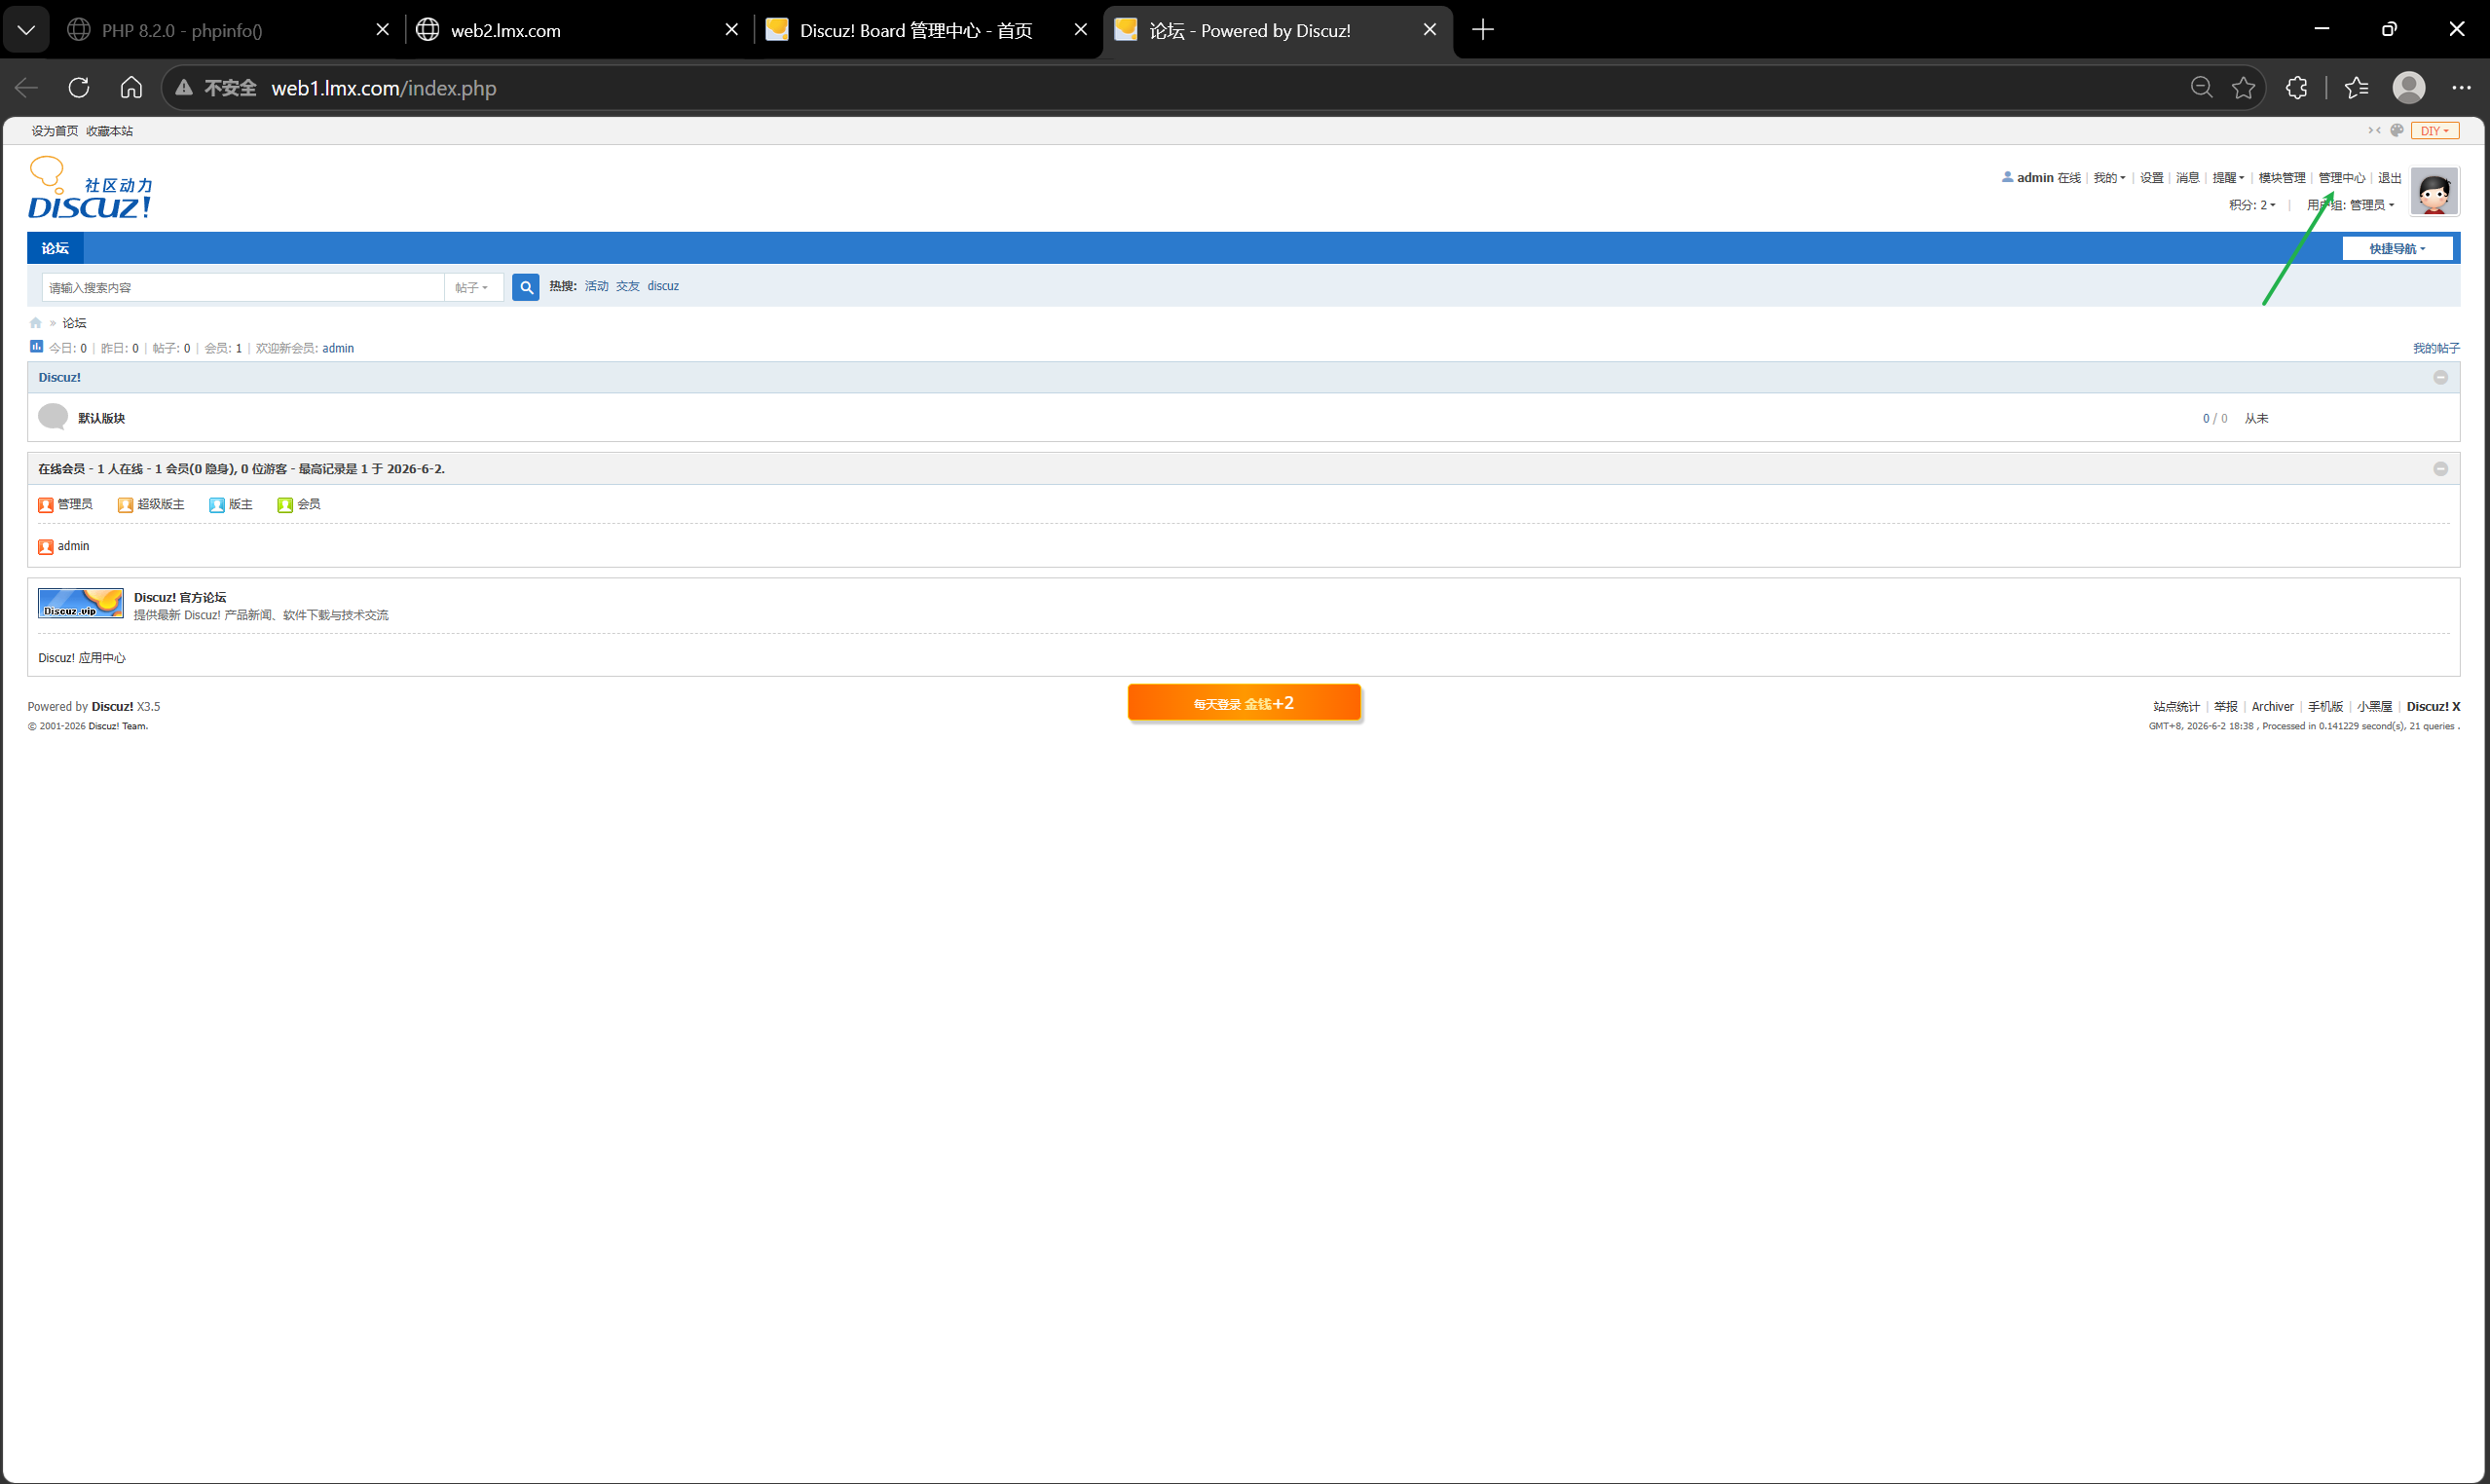Click the blue search magnifier button
The height and width of the screenshot is (1484, 2490).
526,287
